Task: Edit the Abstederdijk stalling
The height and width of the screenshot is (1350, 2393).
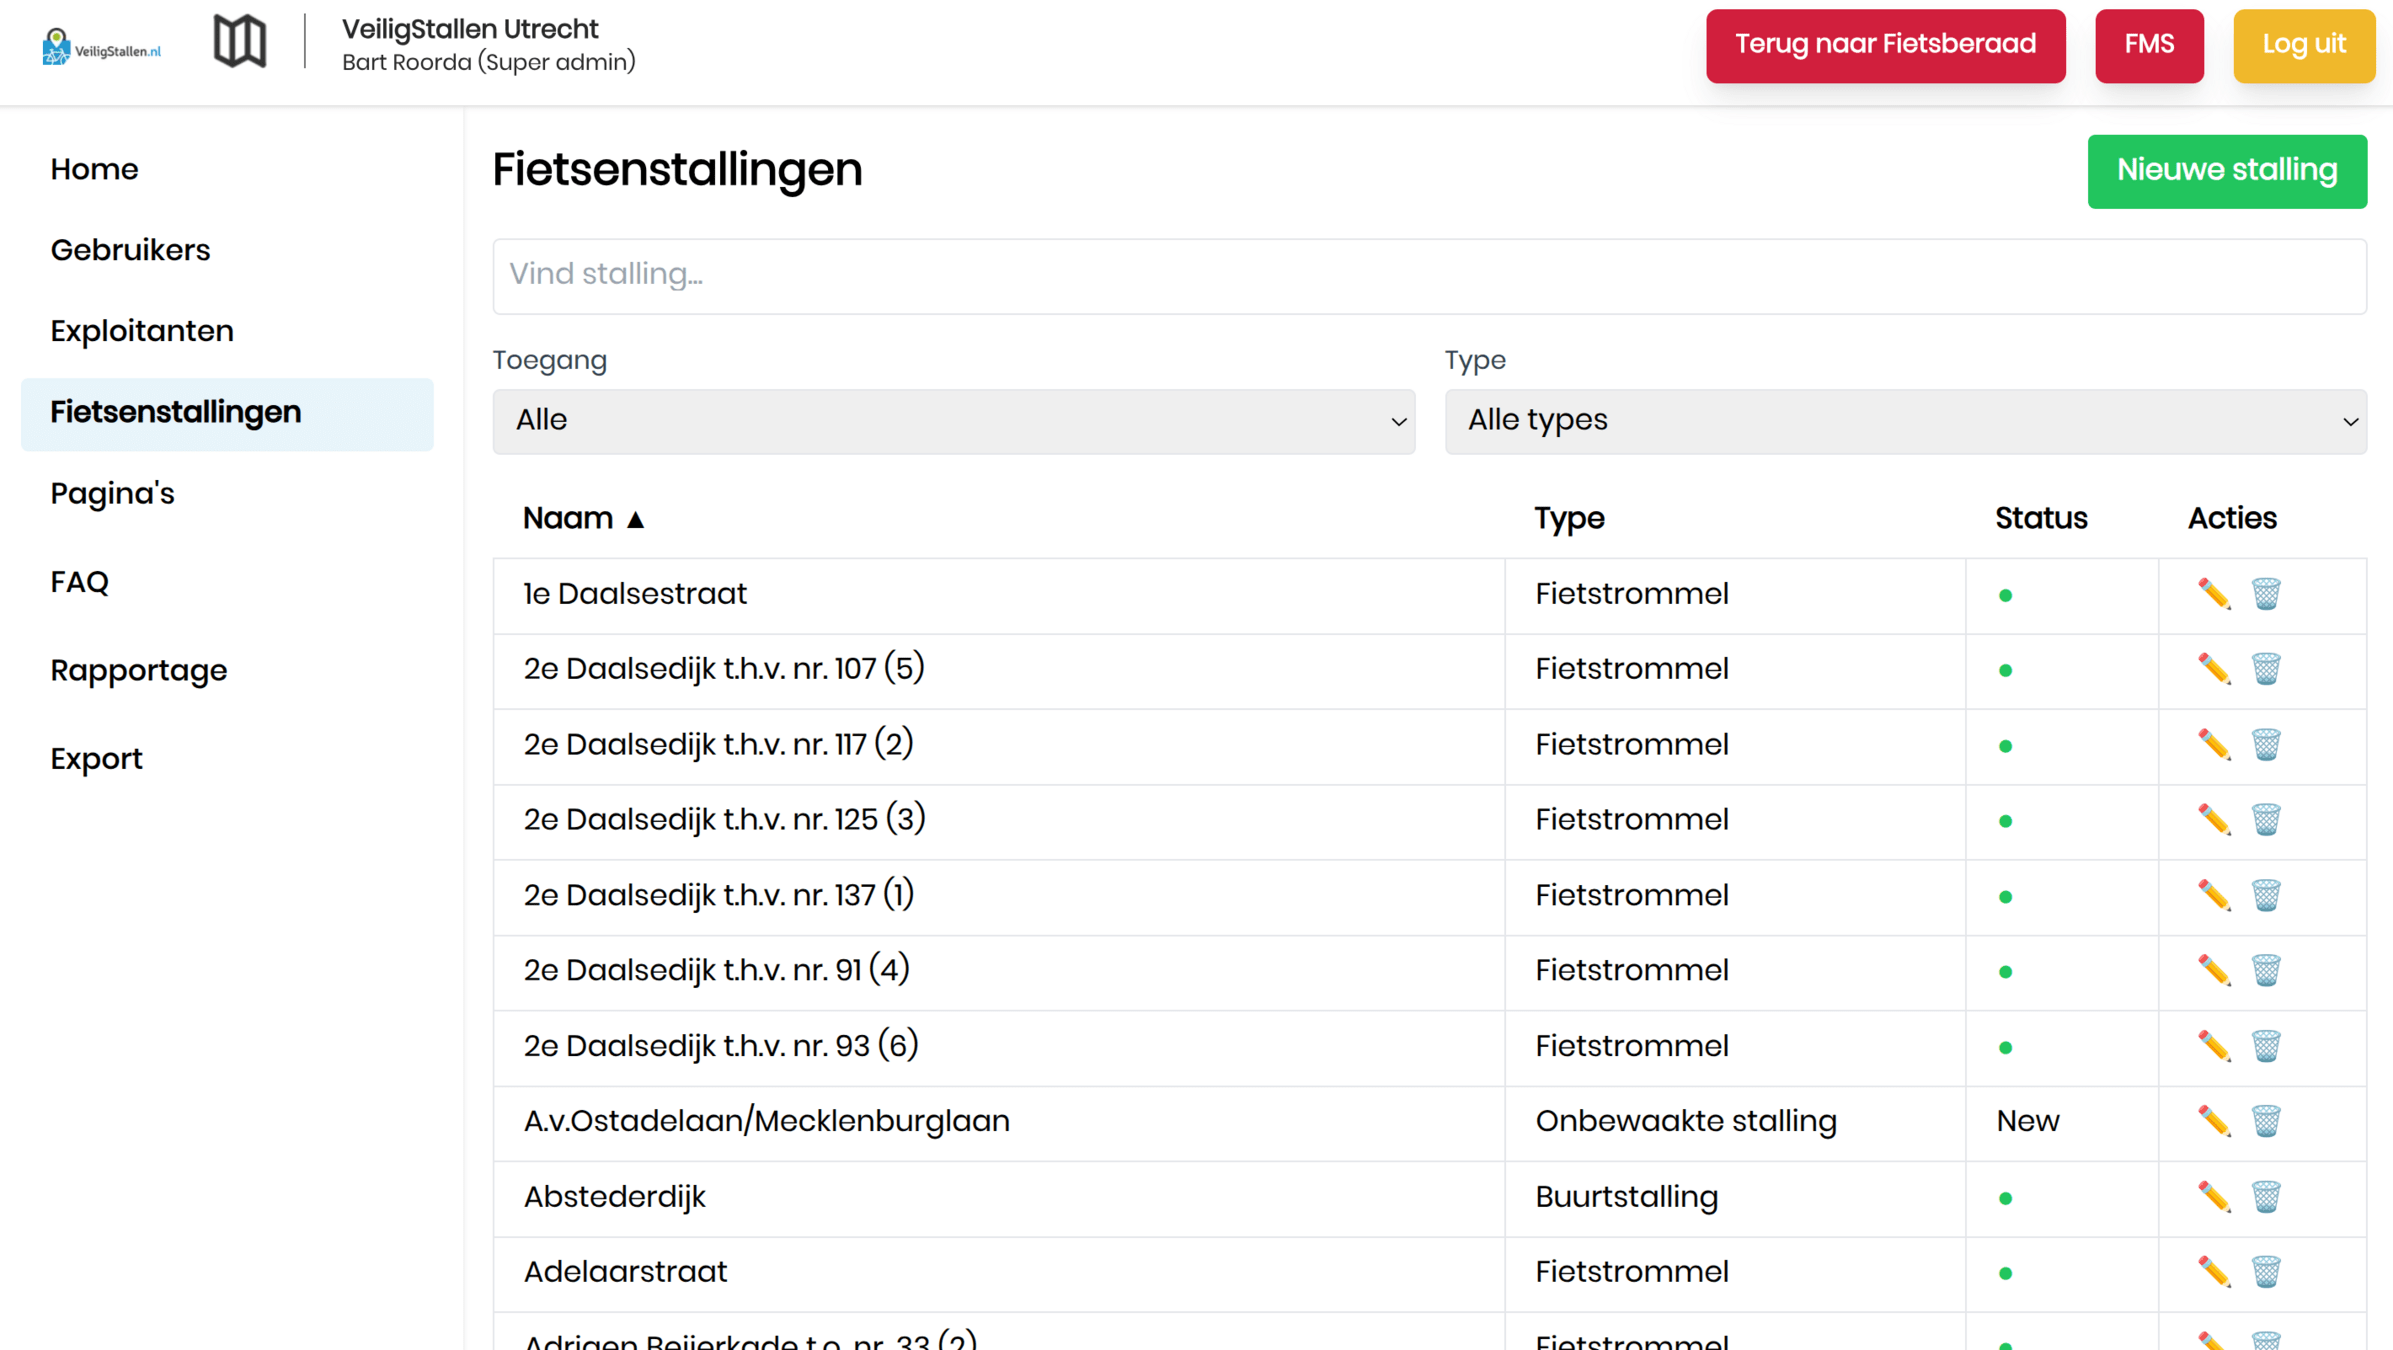Action: [2213, 1197]
